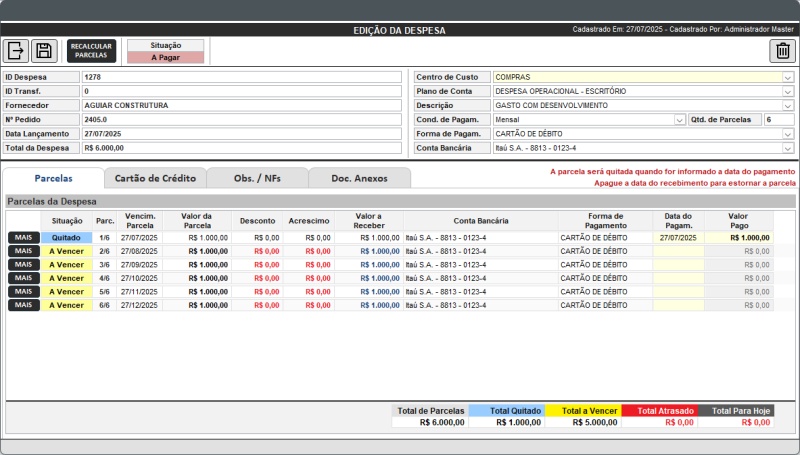
Task: Click the Qtd. de Parcelas field
Action: click(x=779, y=119)
